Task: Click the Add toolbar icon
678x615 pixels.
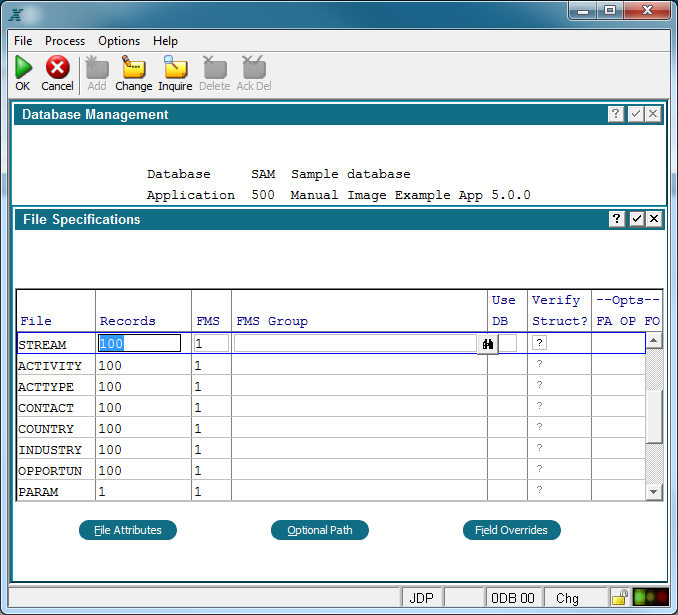Action: click(x=97, y=67)
